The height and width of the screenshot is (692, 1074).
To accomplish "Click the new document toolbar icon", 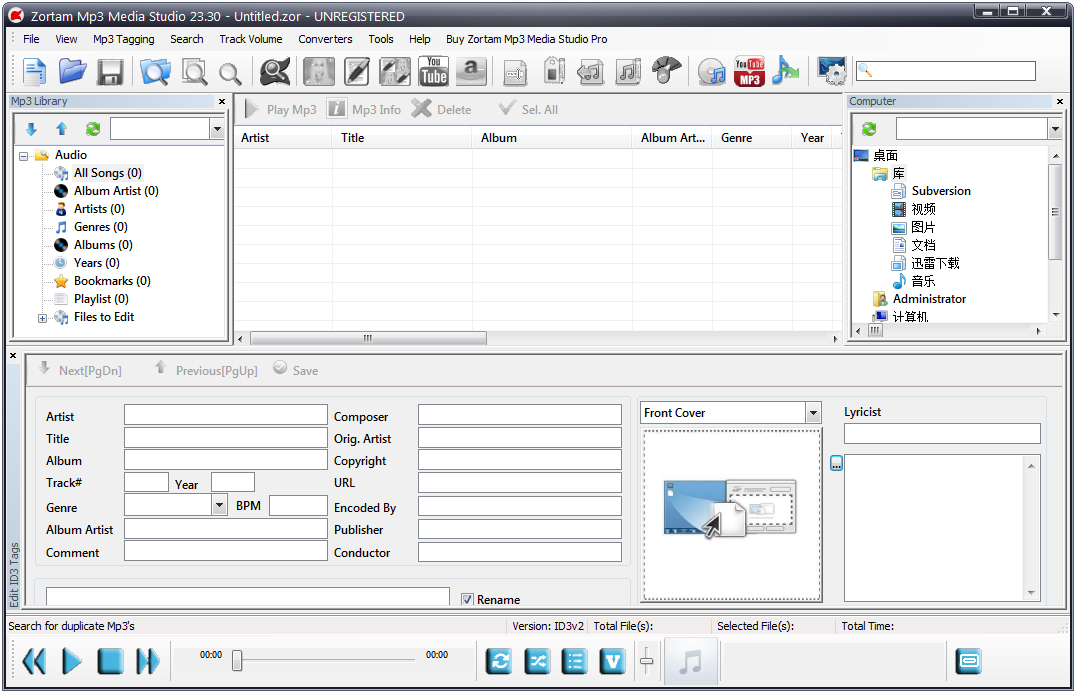I will pyautogui.click(x=34, y=71).
